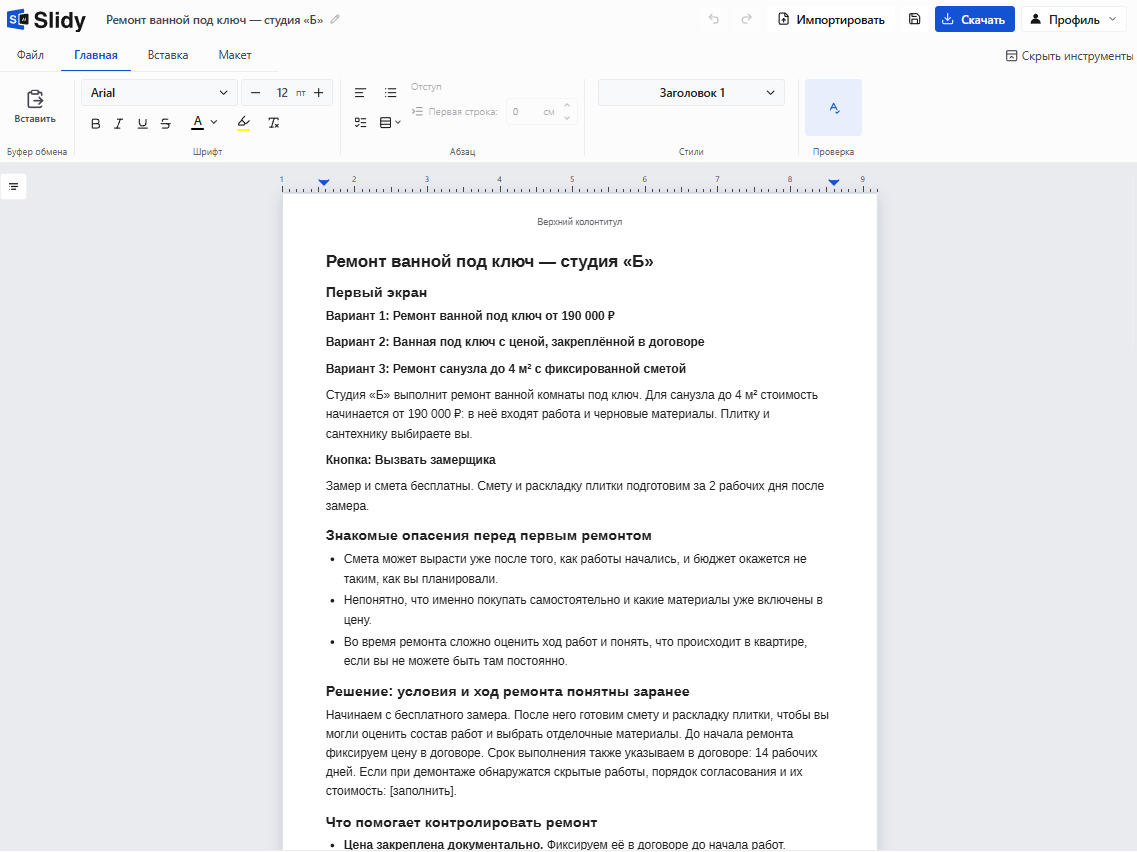The width and height of the screenshot is (1137, 852).
Task: Insert a bulleted list
Action: pyautogui.click(x=391, y=93)
